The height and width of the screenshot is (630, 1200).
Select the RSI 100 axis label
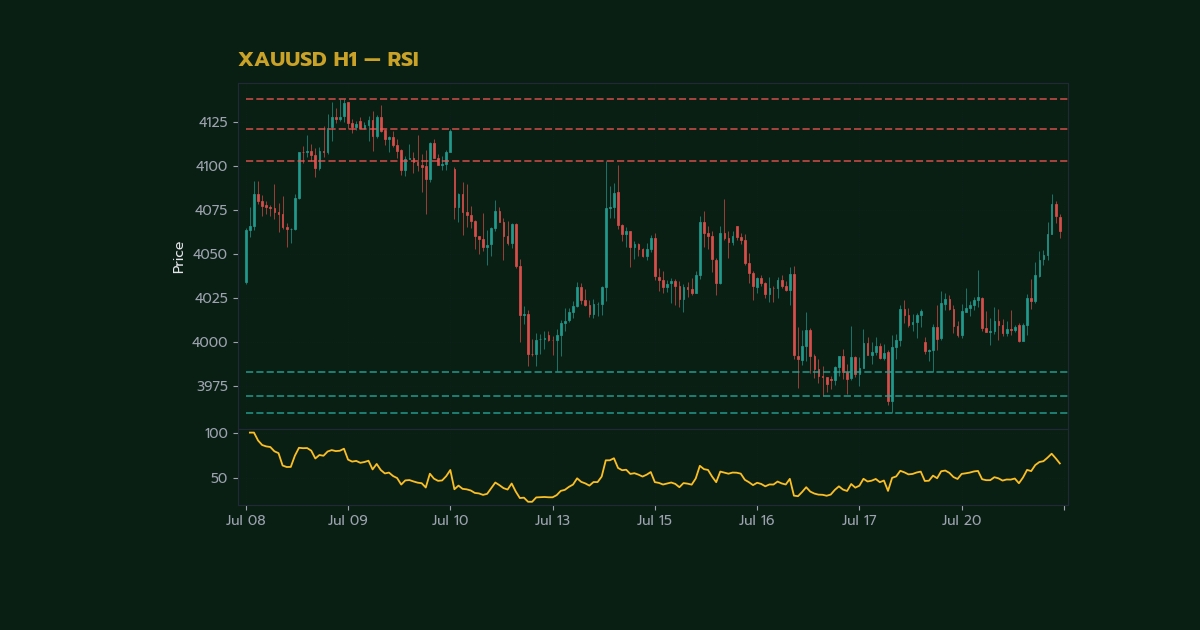click(217, 433)
